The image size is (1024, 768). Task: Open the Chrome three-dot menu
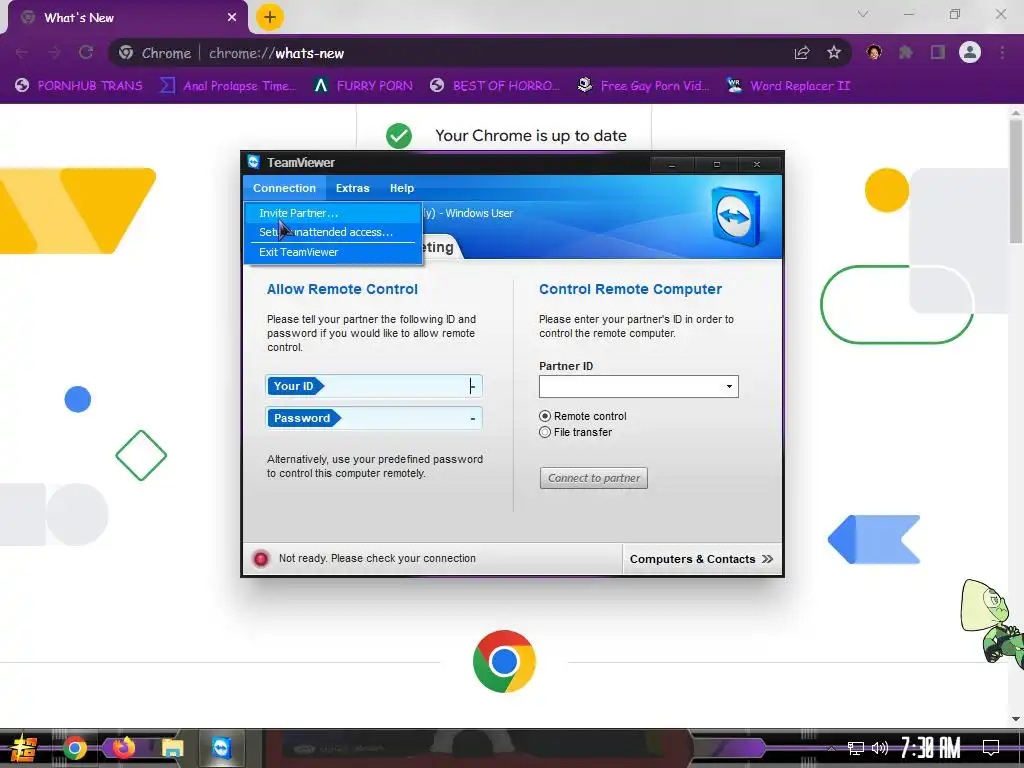coord(1002,52)
